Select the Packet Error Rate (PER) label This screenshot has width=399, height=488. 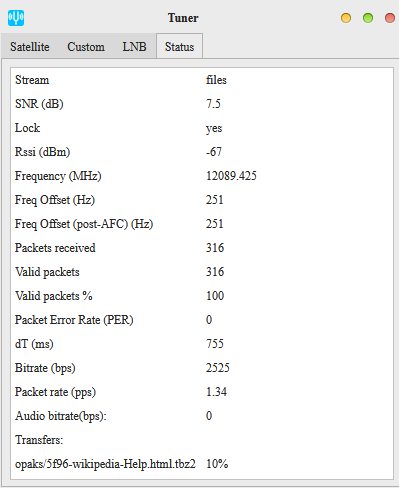pos(74,320)
